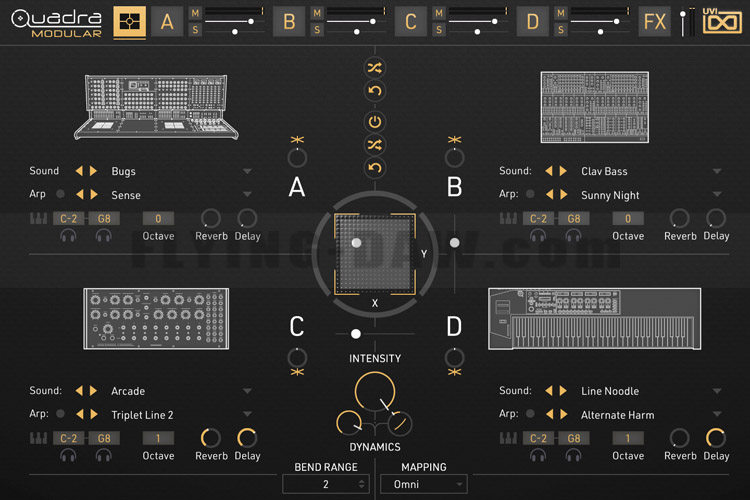Click the asterisk icon above layer A
Screen dimensions: 750x500
pyautogui.click(x=297, y=140)
